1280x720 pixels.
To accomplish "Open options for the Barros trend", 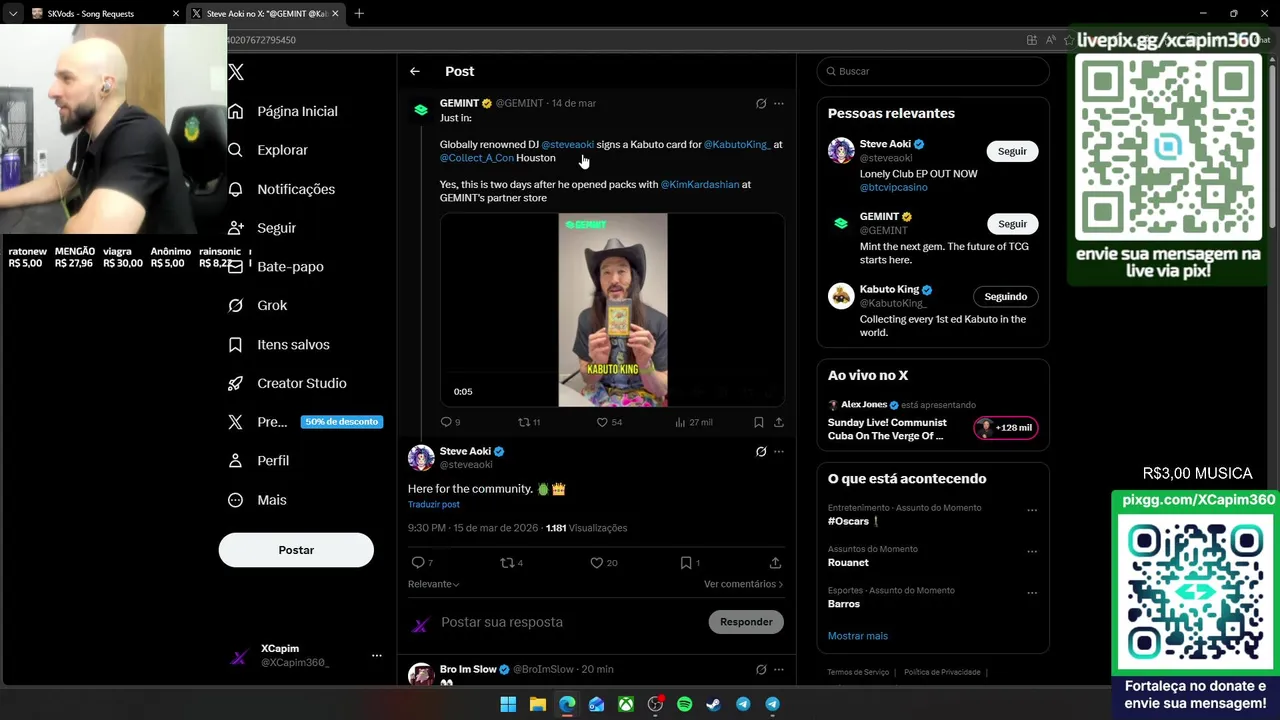I will 1032,593.
